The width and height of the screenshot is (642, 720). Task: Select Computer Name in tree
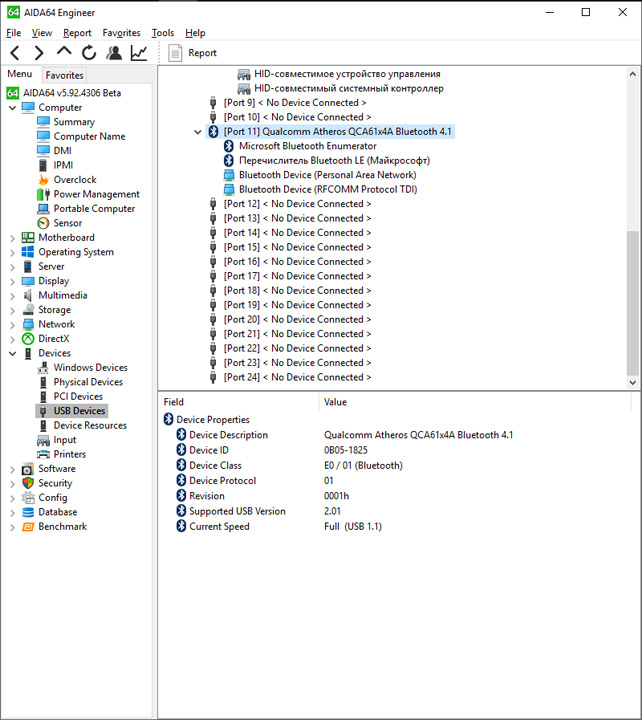[x=89, y=136]
